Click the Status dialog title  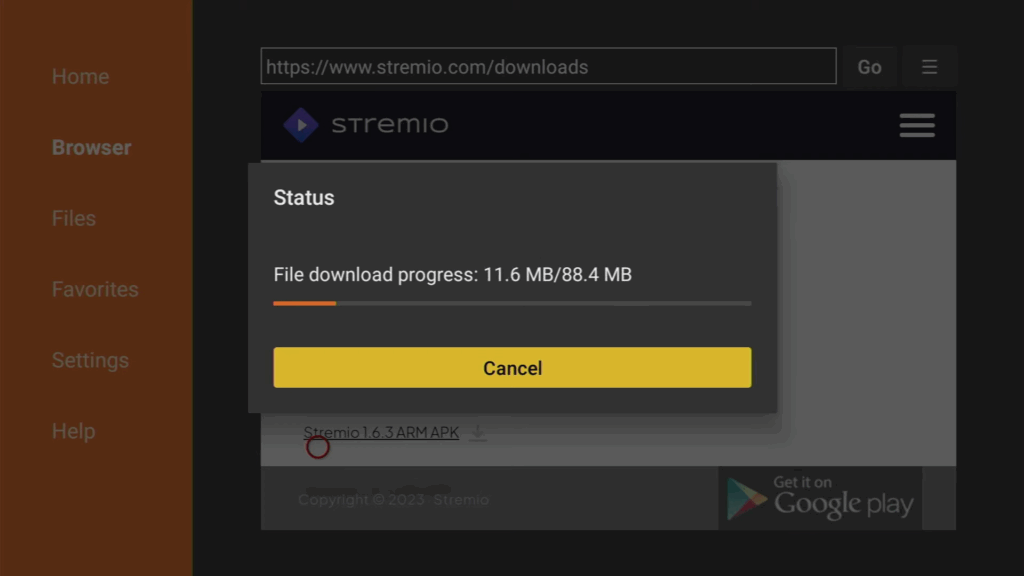pyautogui.click(x=304, y=197)
